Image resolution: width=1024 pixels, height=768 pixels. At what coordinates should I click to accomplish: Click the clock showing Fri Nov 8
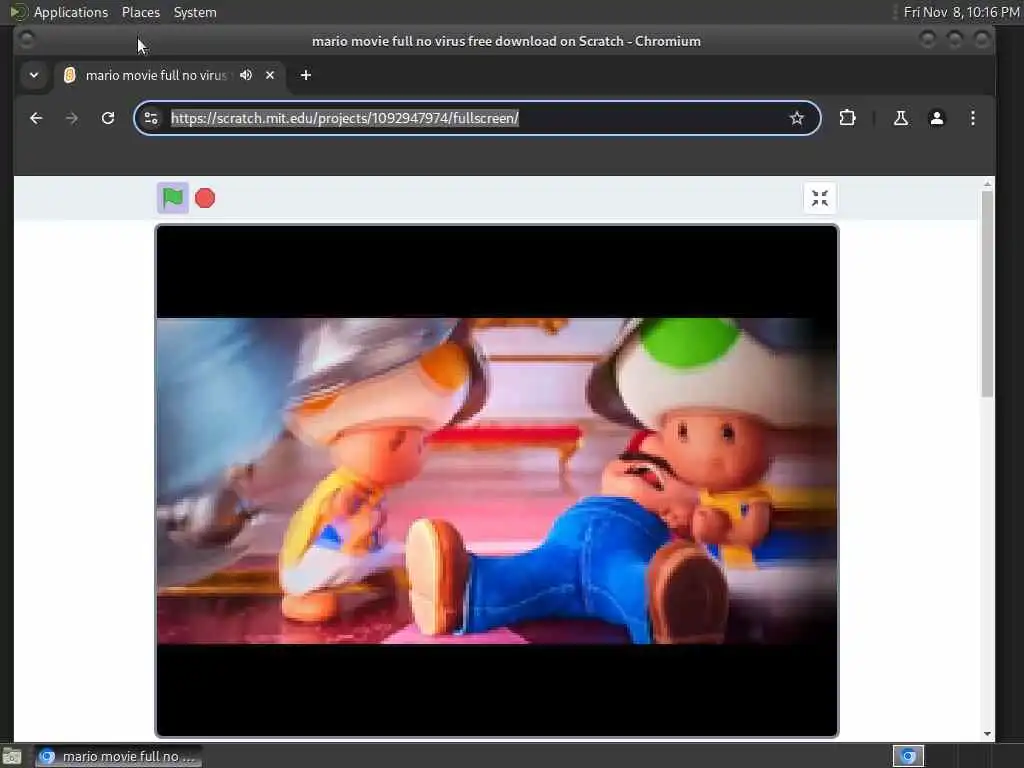[961, 12]
